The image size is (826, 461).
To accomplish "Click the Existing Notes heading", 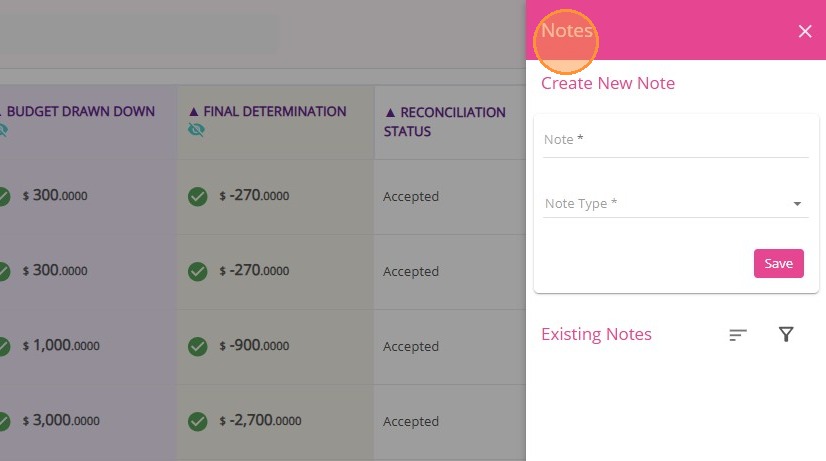I will (x=596, y=334).
